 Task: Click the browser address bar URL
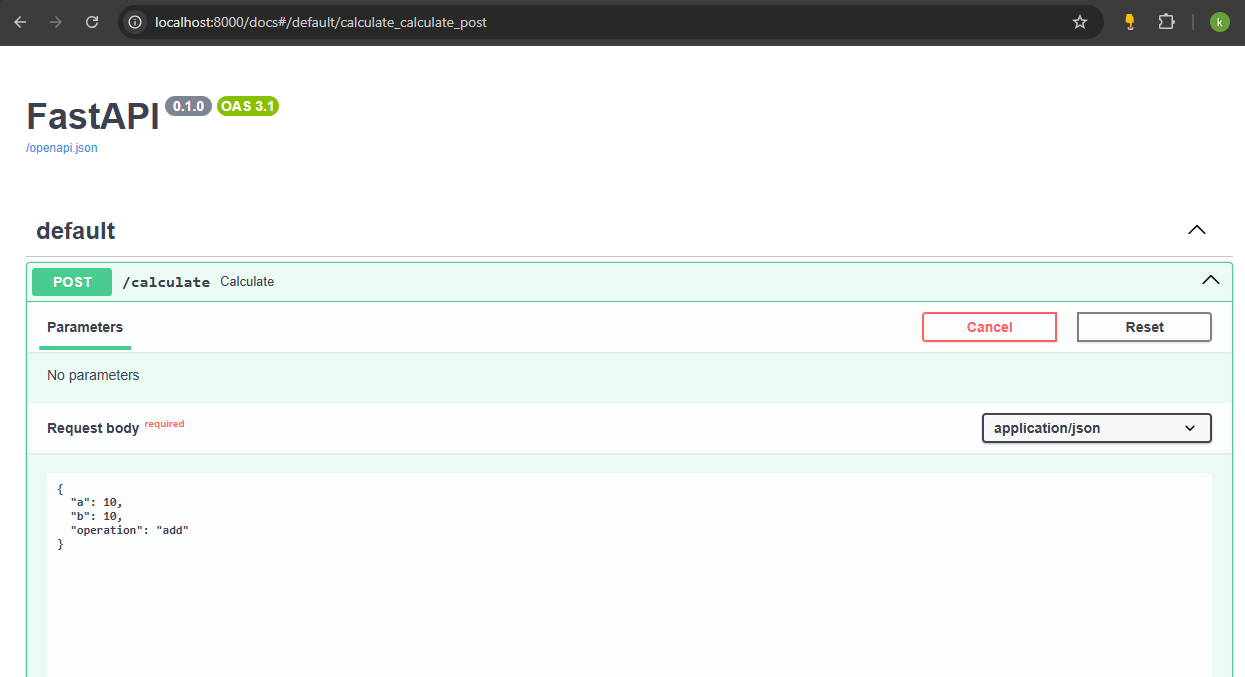click(320, 22)
